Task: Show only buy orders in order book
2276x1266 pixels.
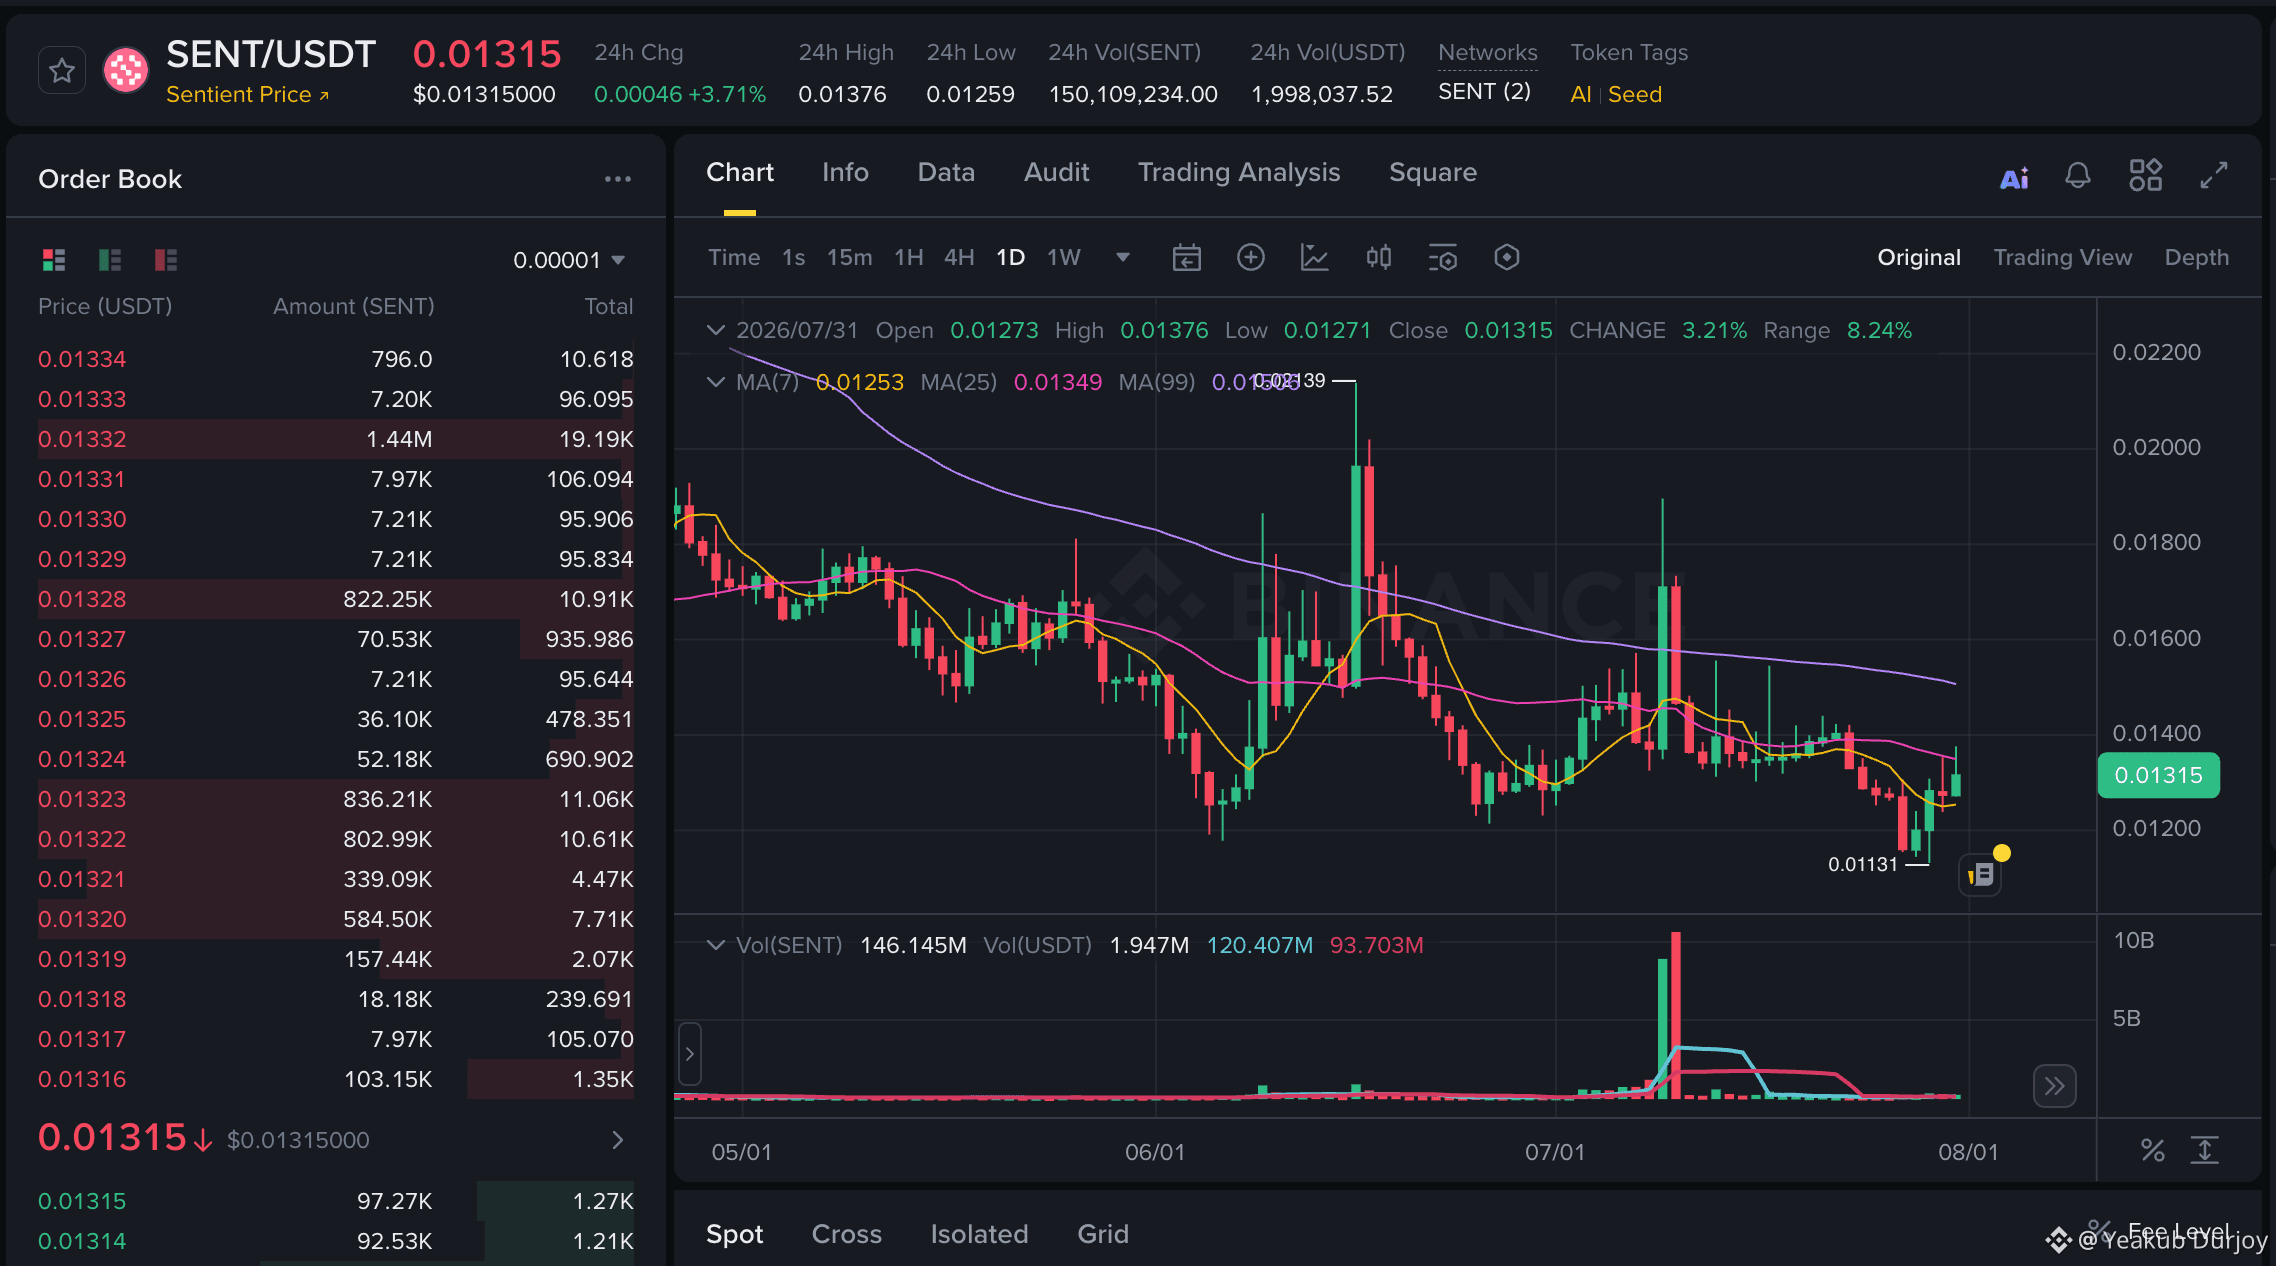Action: click(110, 260)
